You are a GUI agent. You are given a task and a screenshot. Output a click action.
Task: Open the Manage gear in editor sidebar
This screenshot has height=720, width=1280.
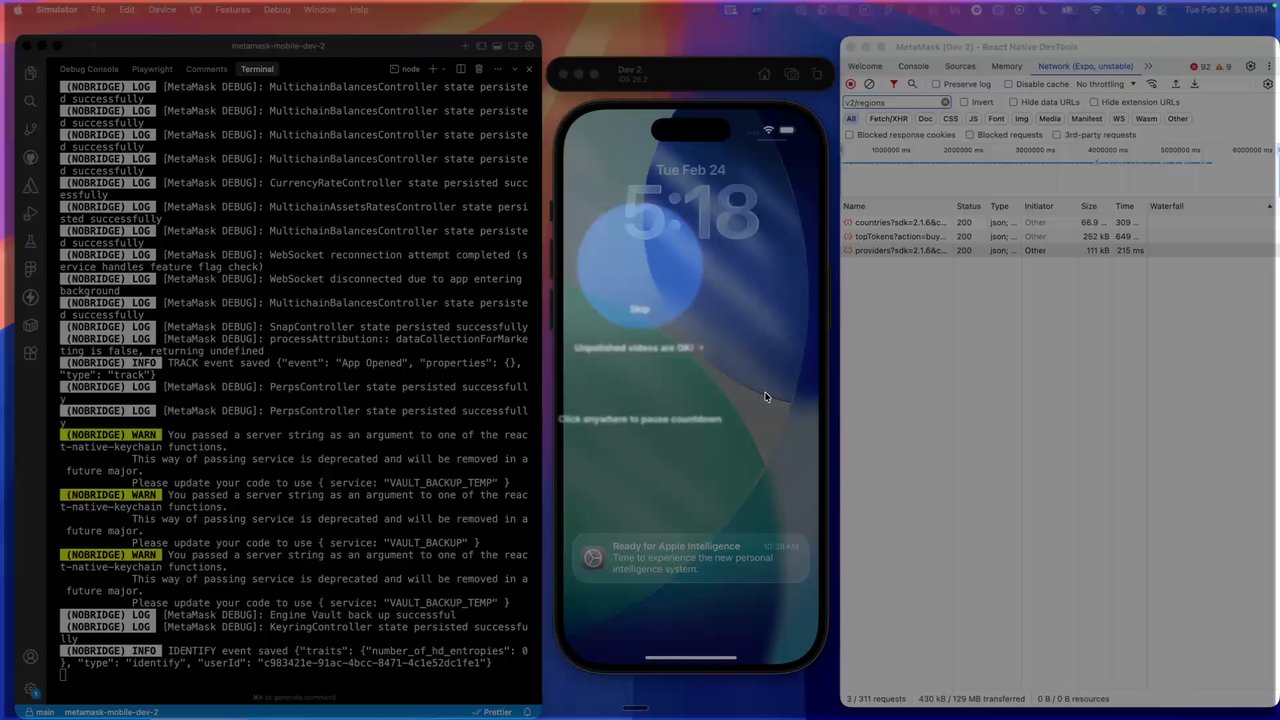pos(30,689)
